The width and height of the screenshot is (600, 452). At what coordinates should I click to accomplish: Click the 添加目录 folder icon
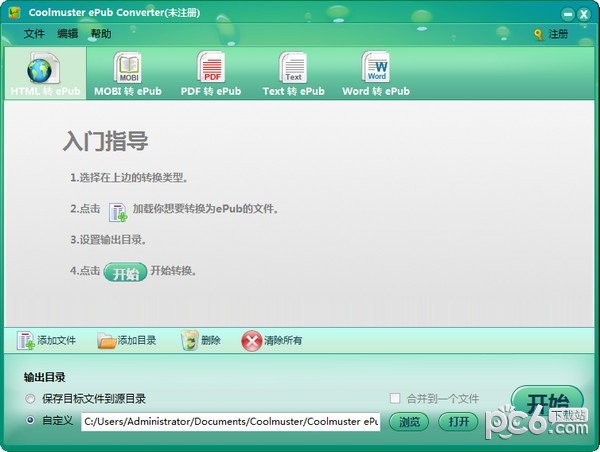click(x=106, y=340)
